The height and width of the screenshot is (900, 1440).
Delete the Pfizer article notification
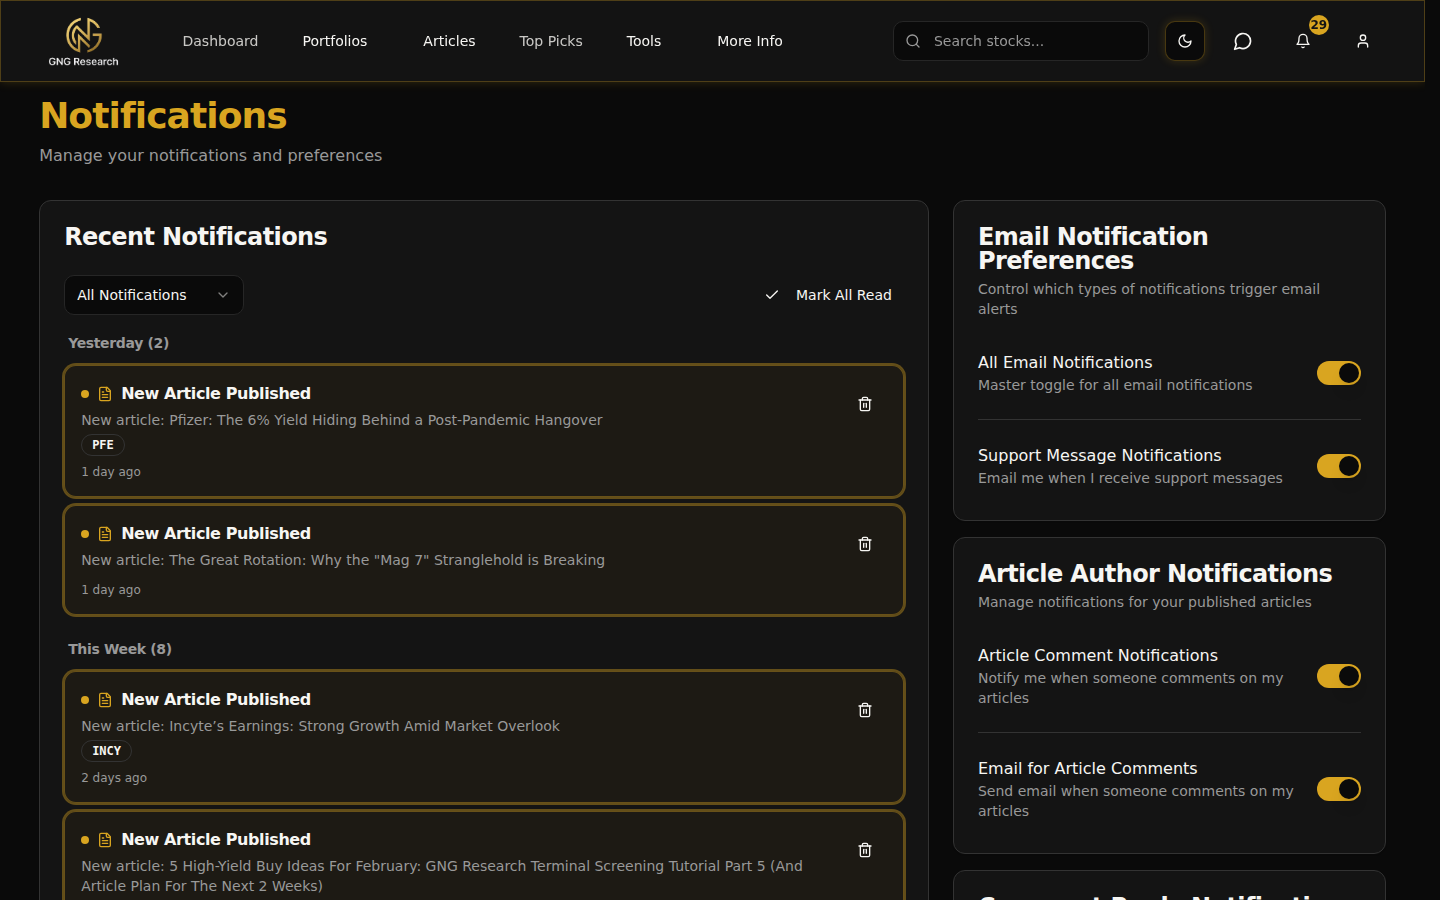[x=865, y=404]
